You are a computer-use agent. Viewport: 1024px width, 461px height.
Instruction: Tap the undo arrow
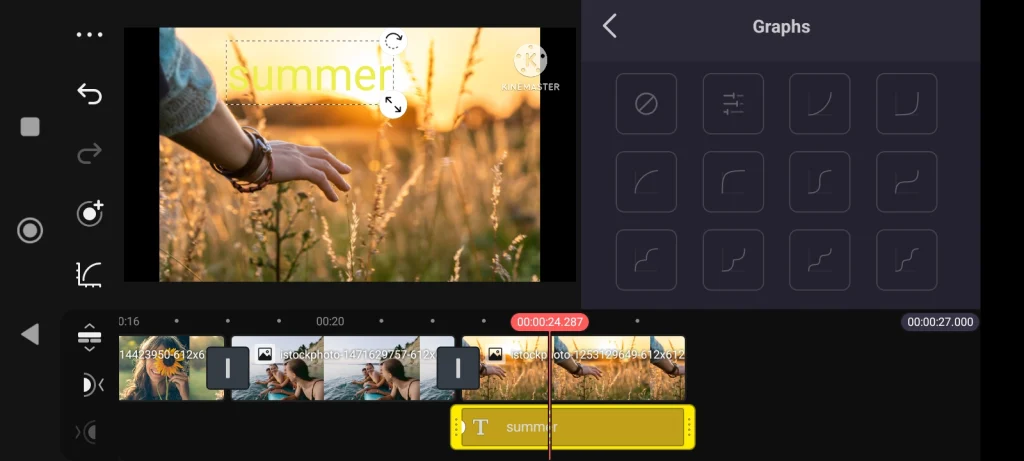(90, 94)
